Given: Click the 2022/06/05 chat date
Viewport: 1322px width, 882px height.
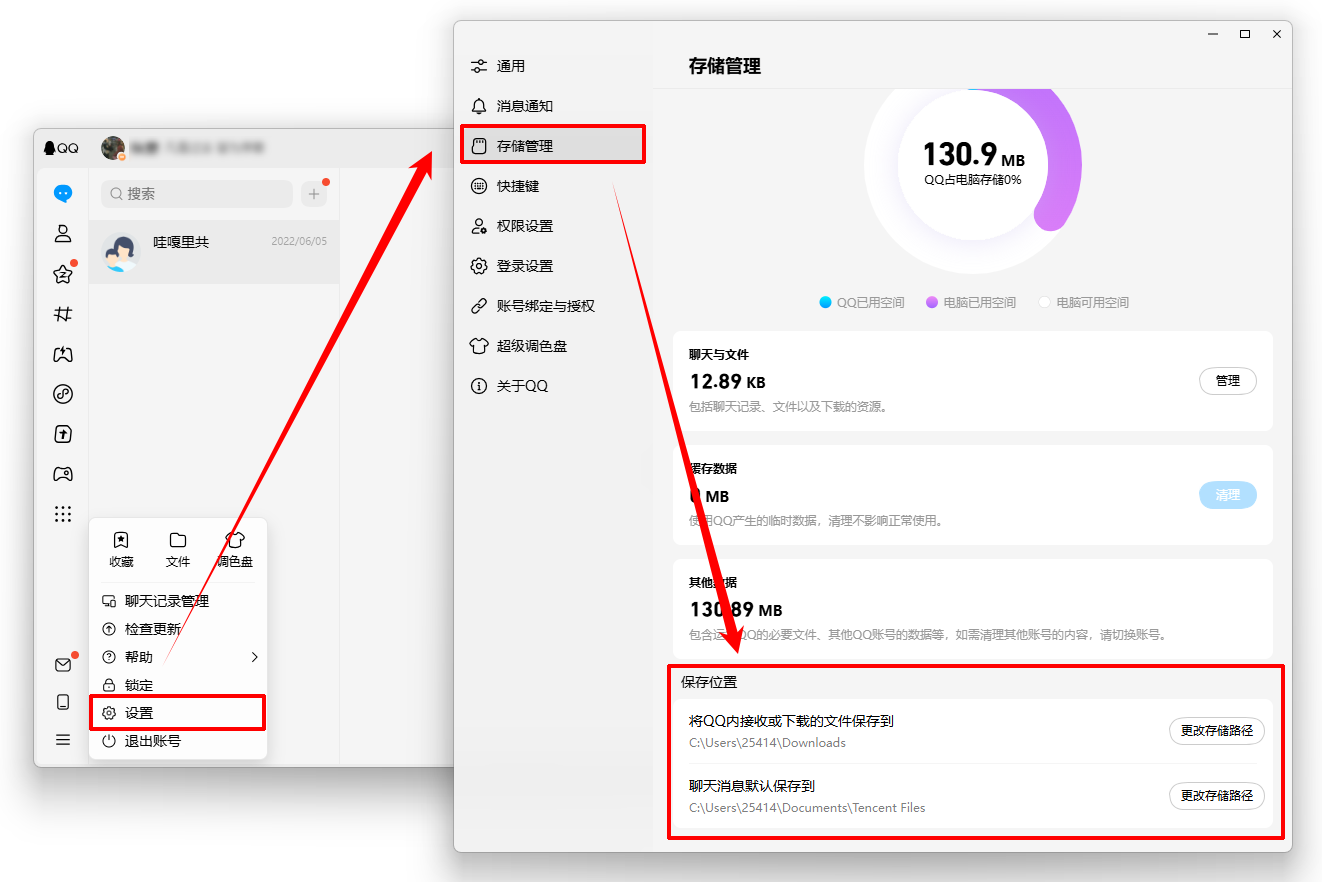Looking at the screenshot, I should pos(299,241).
